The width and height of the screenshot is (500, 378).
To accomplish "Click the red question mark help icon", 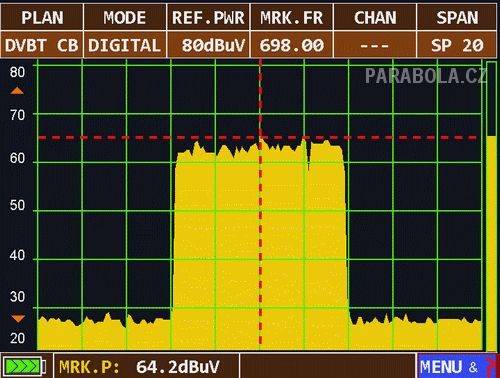I will [490, 367].
